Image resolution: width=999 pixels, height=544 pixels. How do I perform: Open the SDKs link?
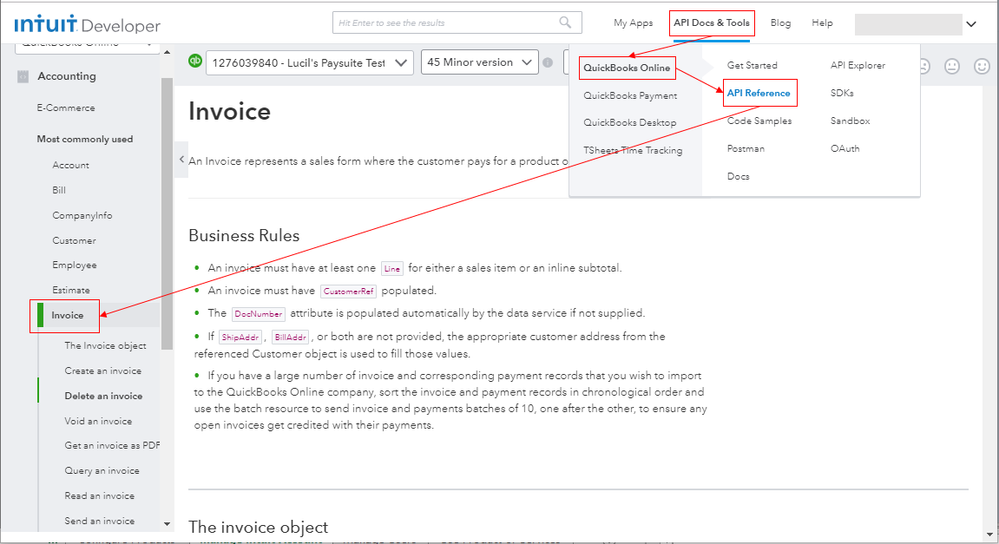842,93
